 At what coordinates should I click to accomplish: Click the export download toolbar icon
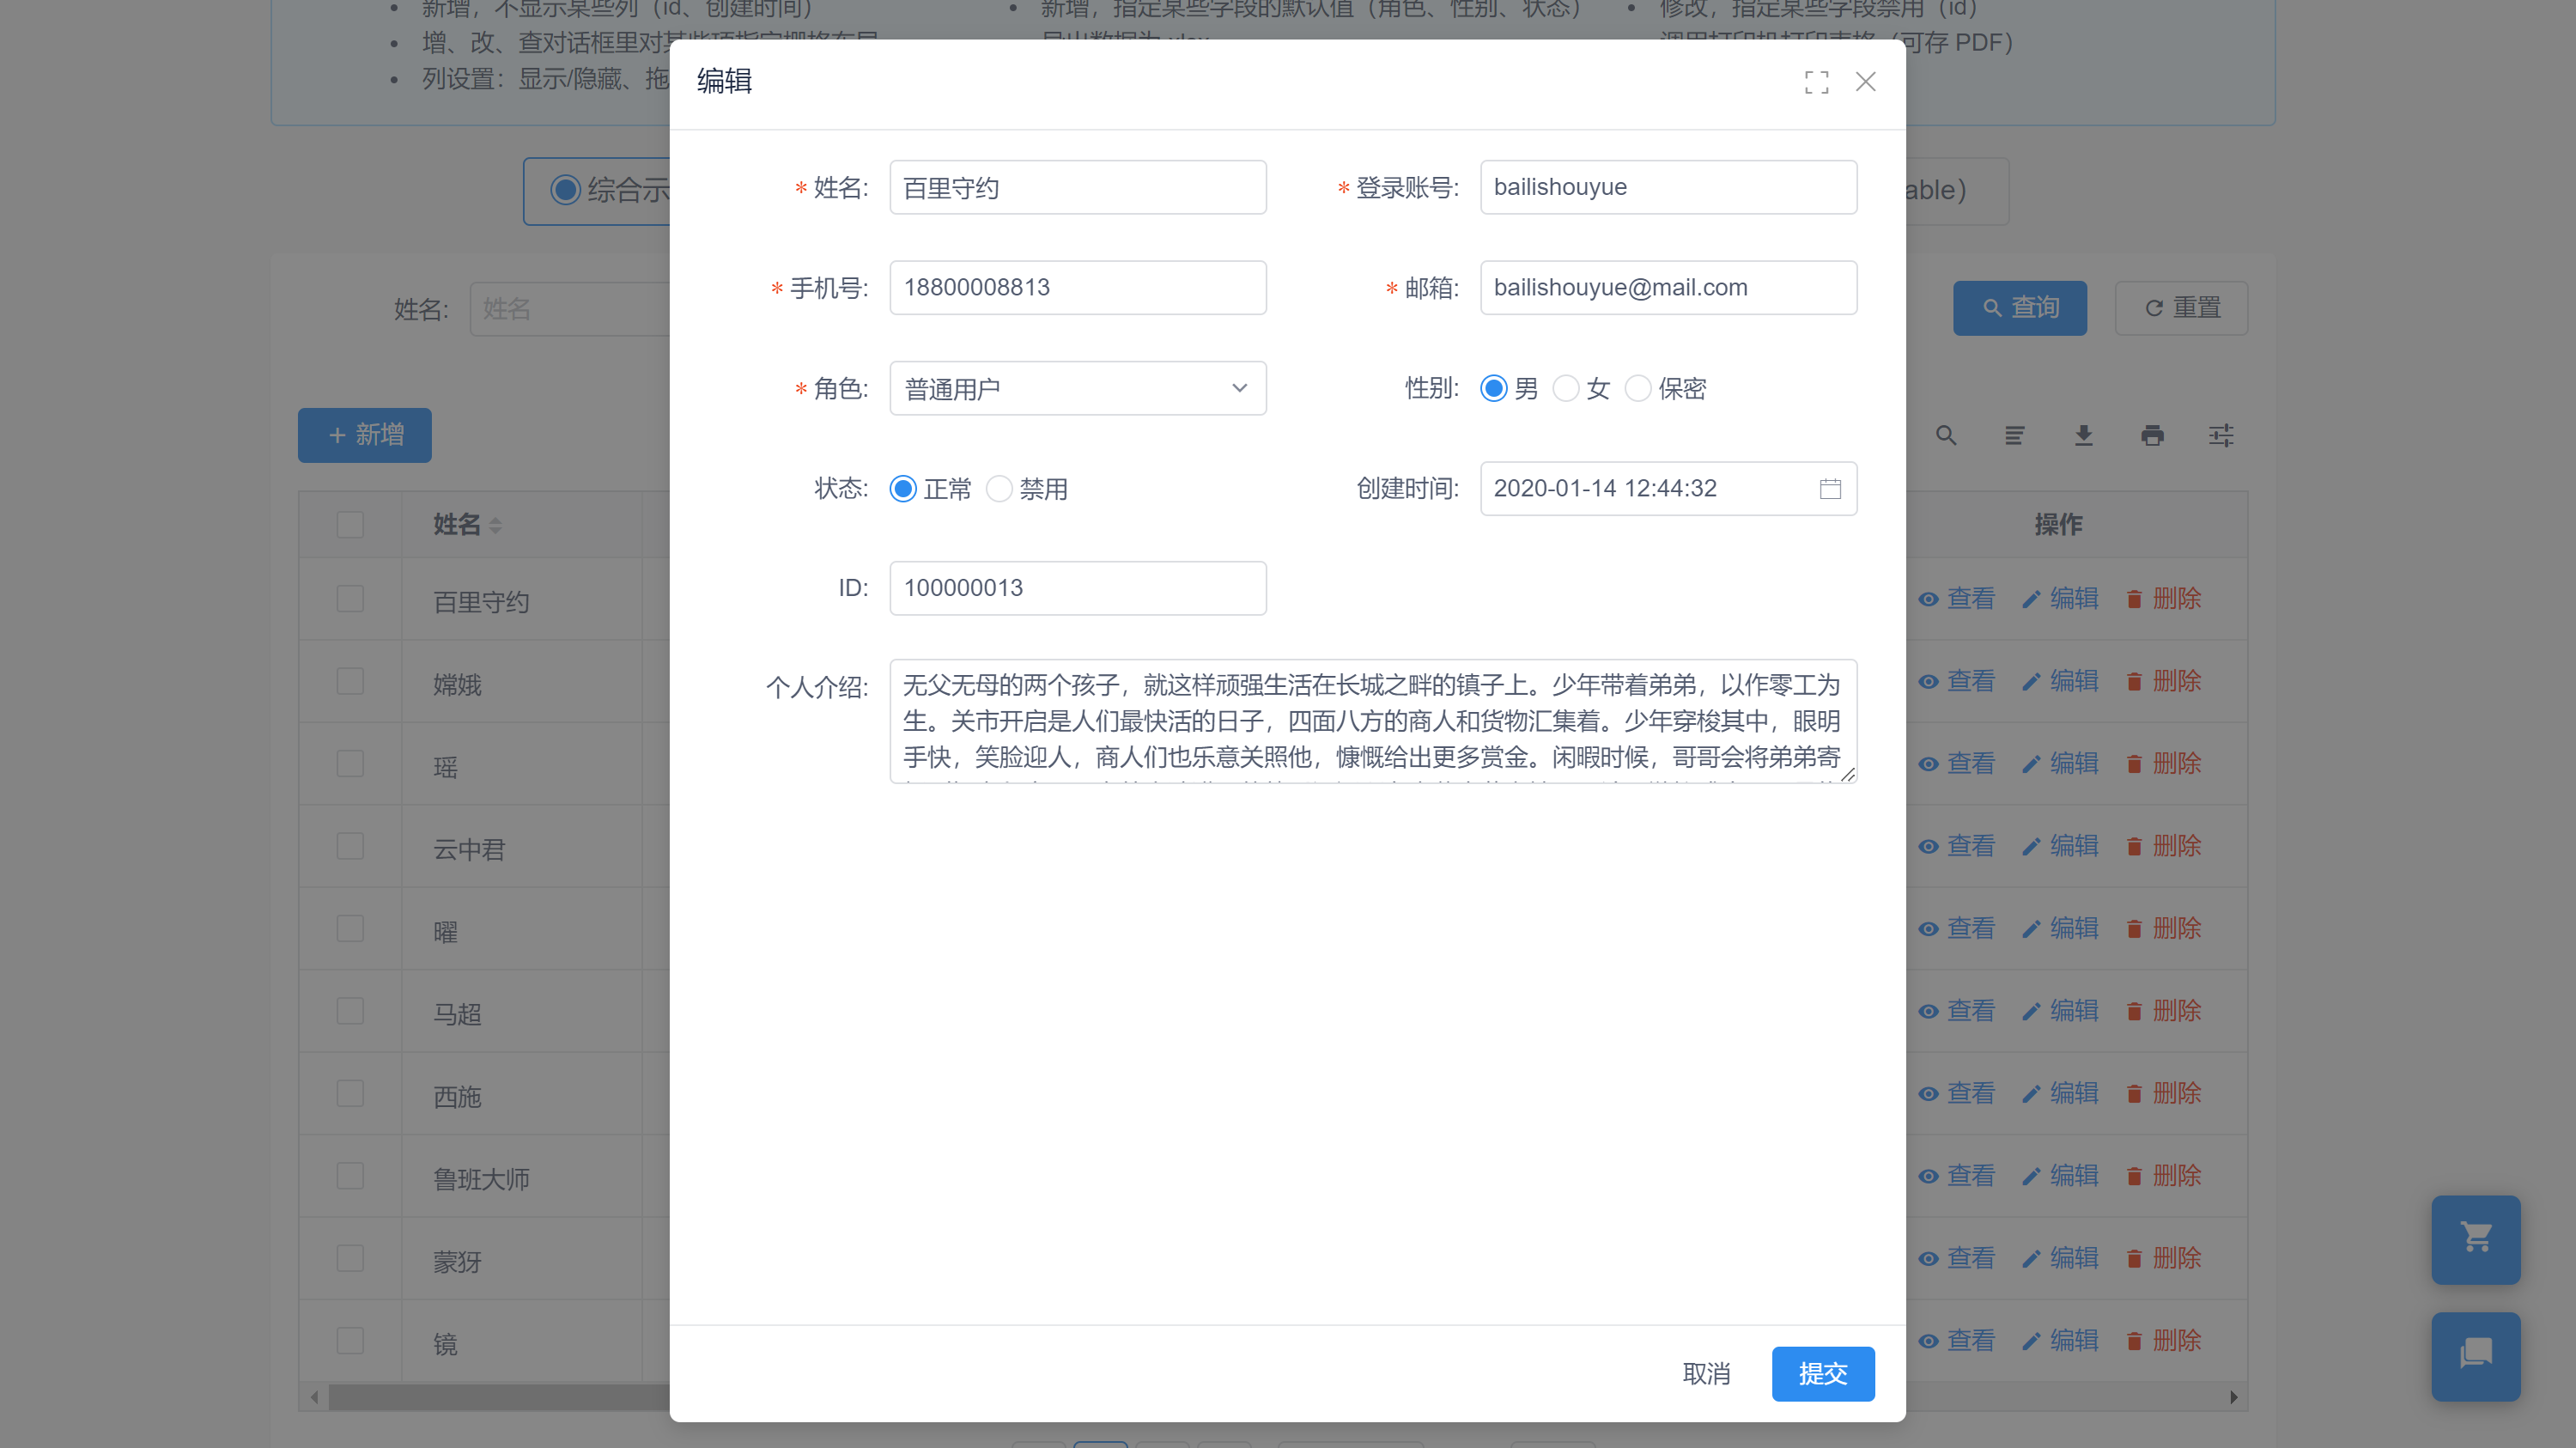click(x=2084, y=435)
